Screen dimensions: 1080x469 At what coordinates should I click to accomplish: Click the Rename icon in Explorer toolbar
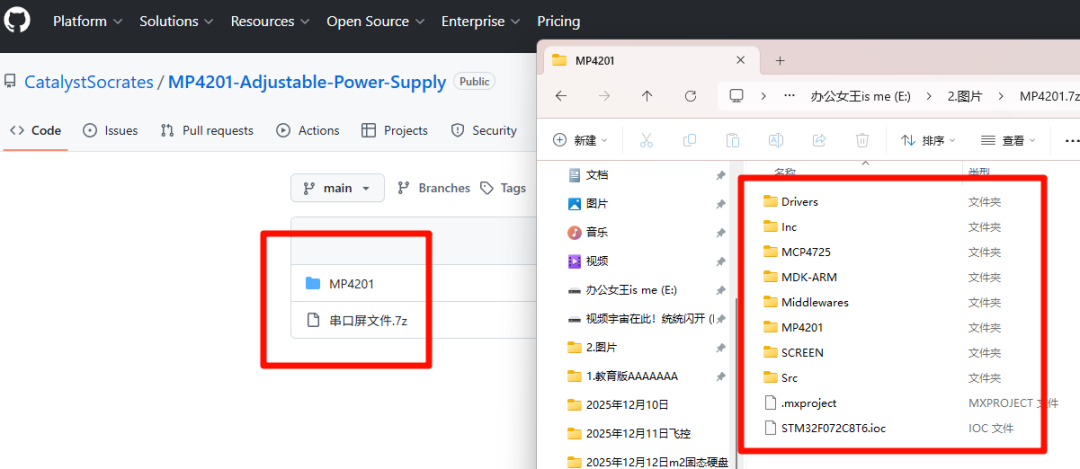(x=776, y=140)
